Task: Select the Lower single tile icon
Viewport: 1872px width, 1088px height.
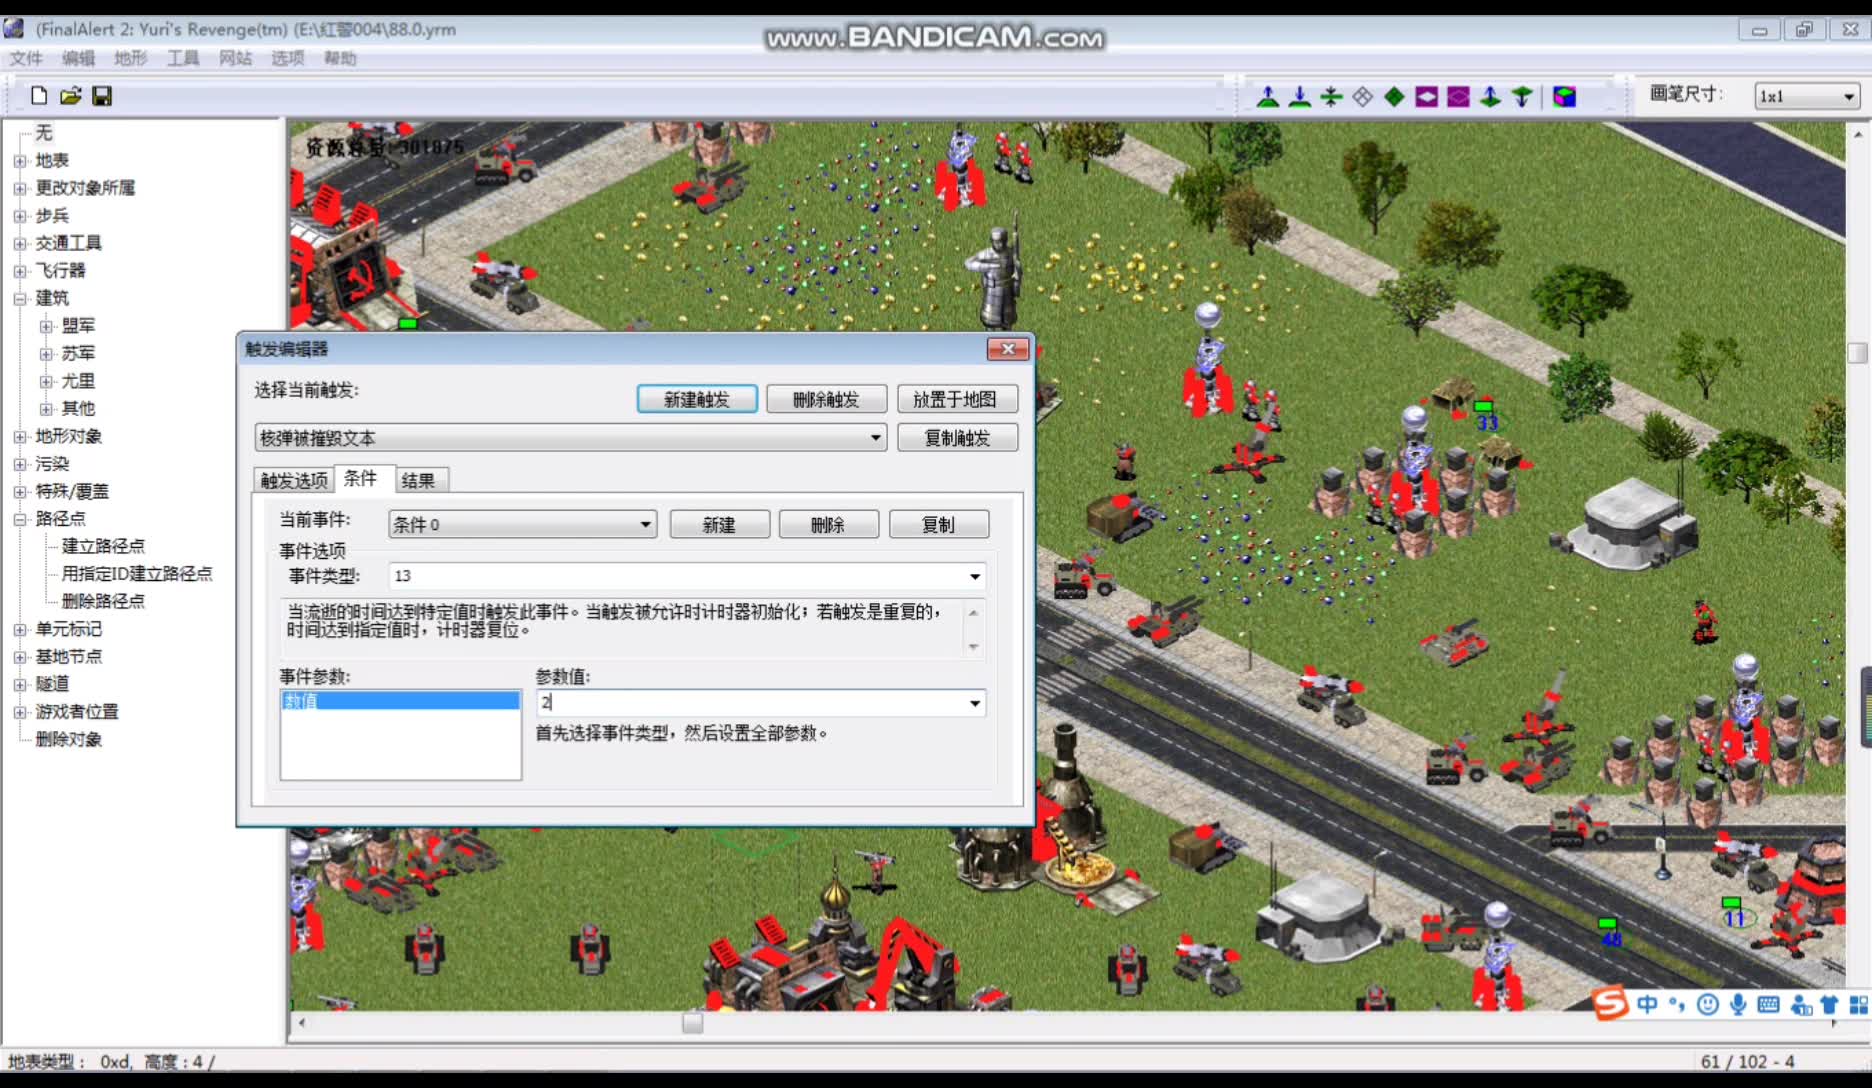Action: coord(1522,97)
